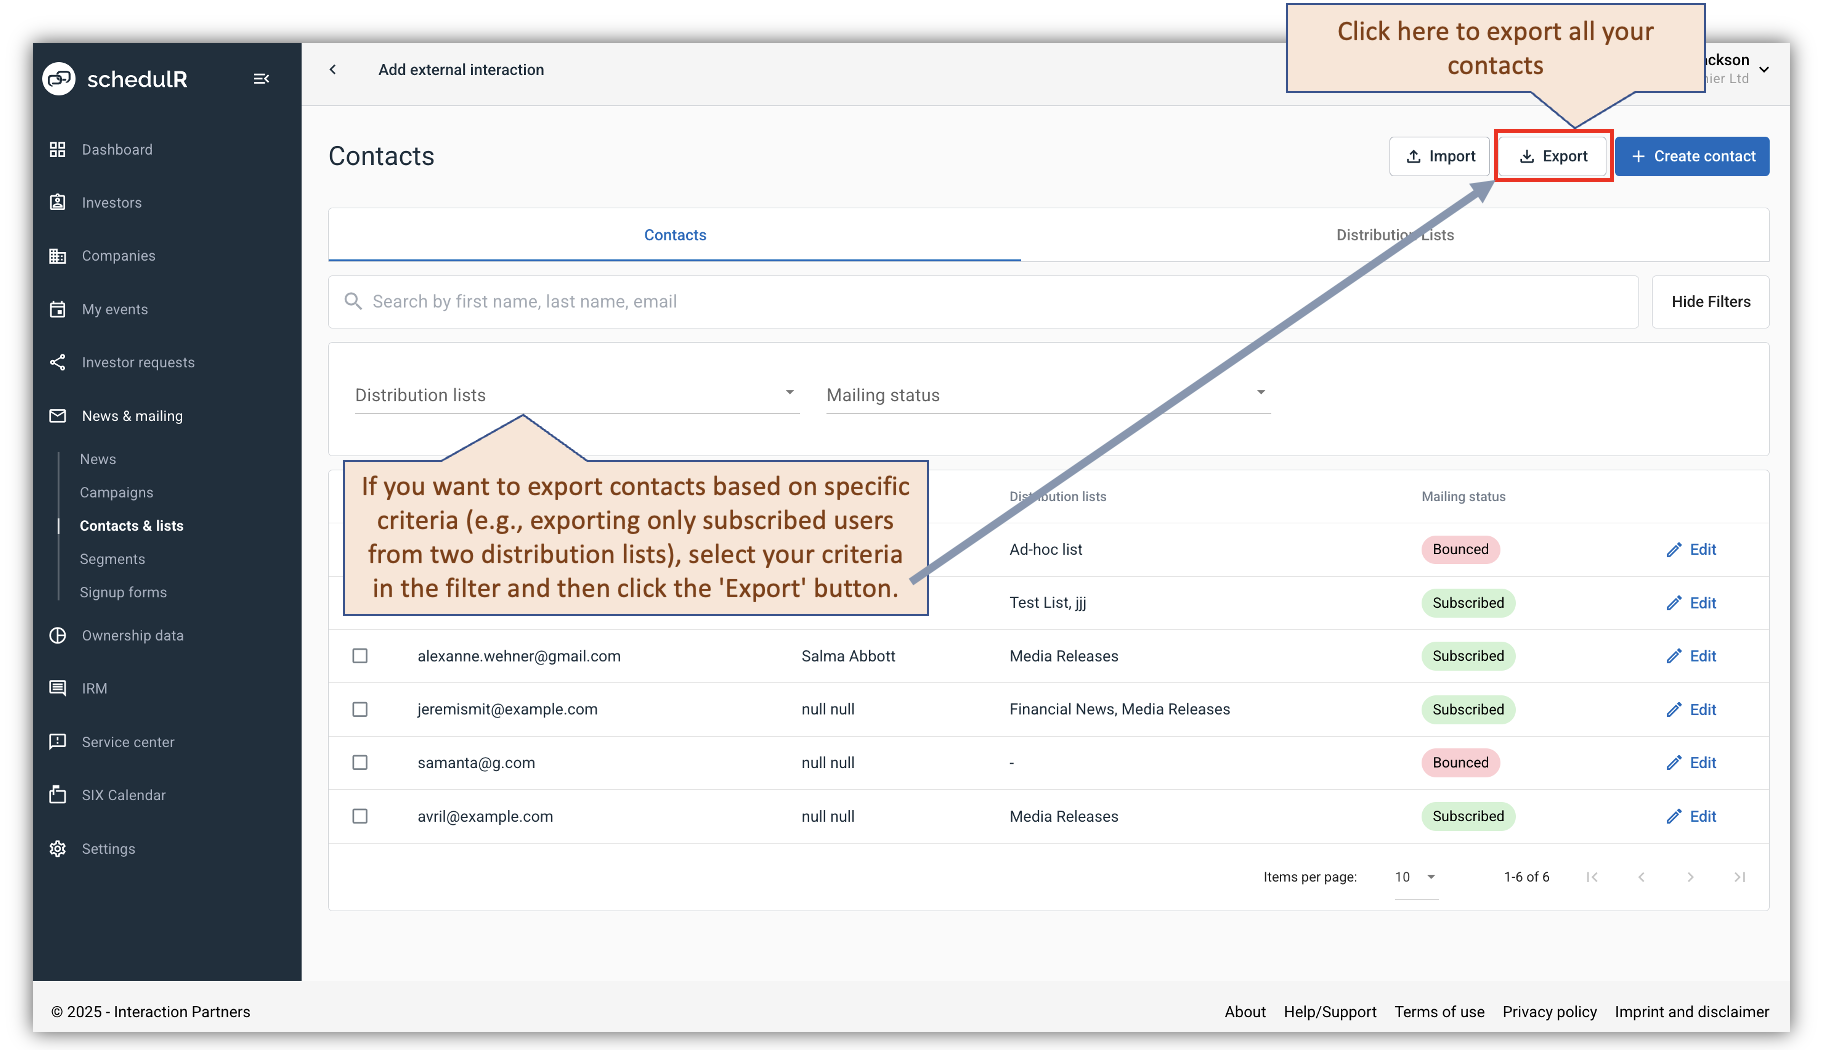This screenshot has height=1050, width=1824.
Task: Select the checkbox for jeremismit@example.com row
Action: pos(360,709)
